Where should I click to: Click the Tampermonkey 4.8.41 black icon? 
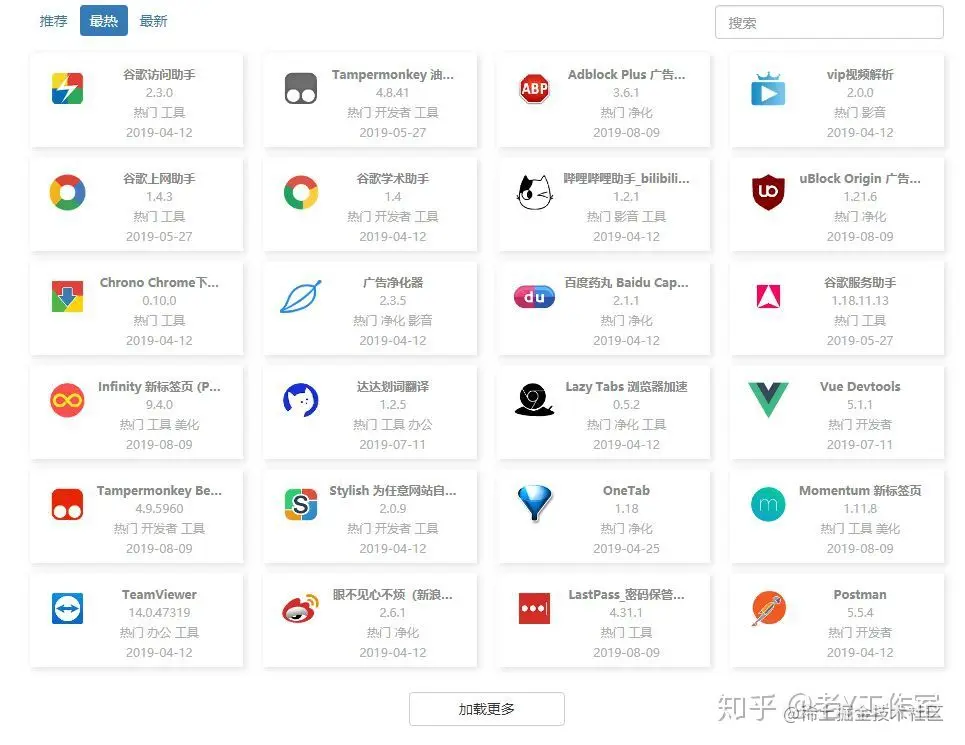(x=301, y=89)
